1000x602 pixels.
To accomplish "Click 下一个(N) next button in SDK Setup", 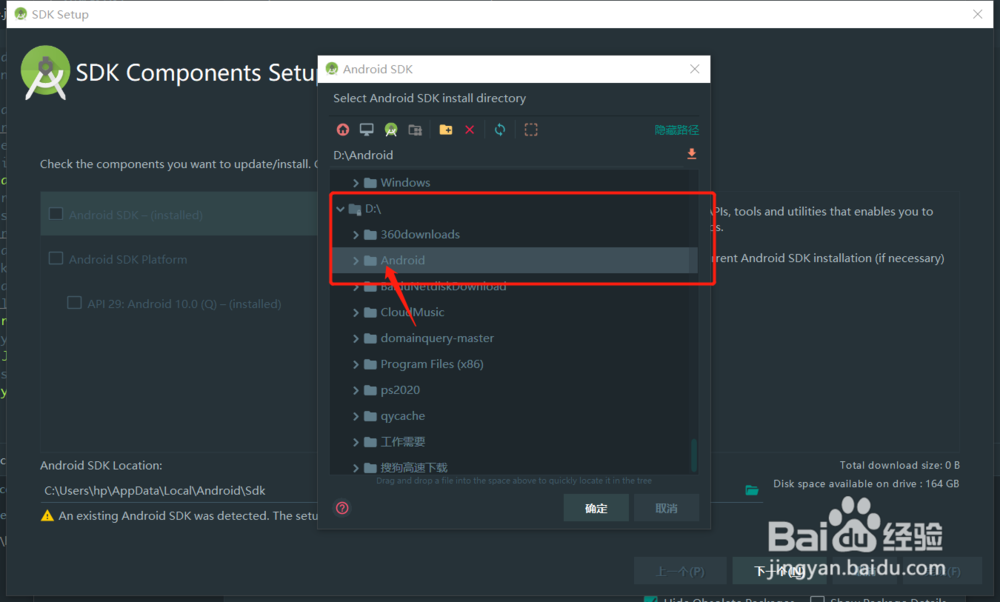I will pyautogui.click(x=778, y=571).
